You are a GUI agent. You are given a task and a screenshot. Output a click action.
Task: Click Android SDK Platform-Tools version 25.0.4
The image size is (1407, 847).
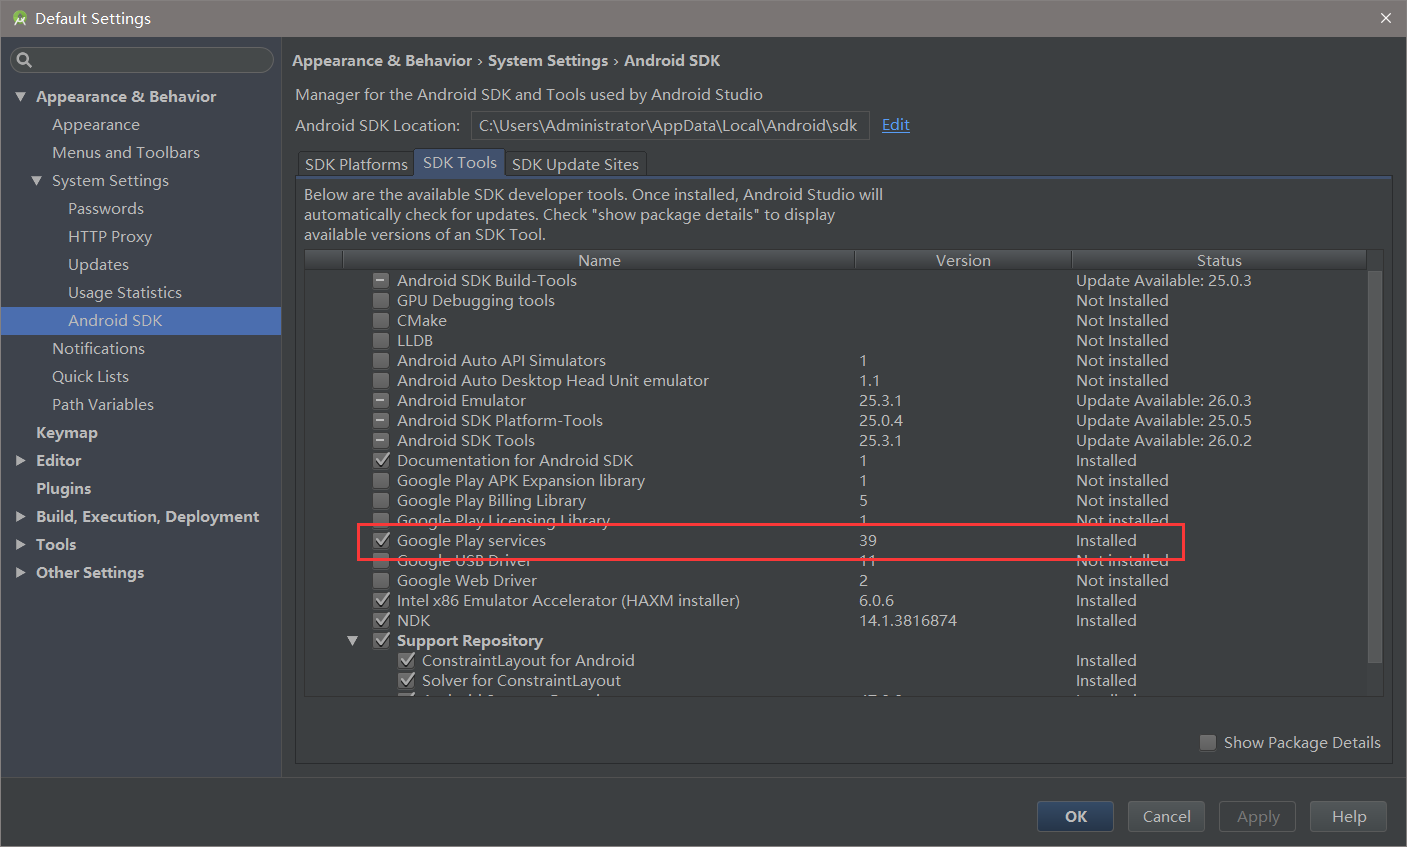pyautogui.click(x=881, y=421)
